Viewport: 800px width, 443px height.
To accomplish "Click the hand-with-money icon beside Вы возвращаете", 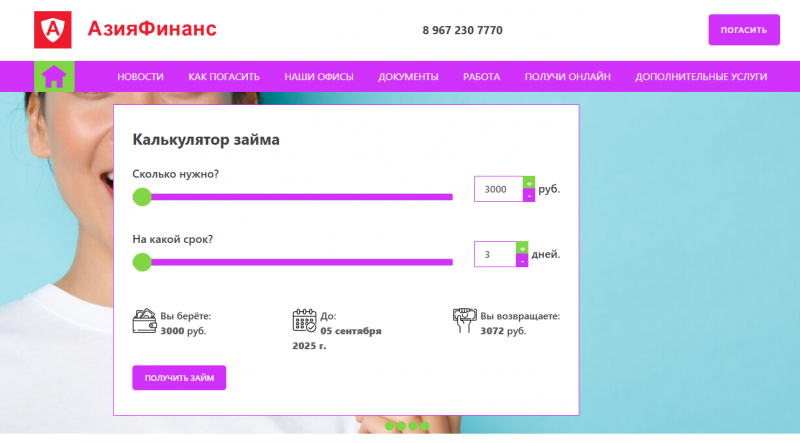I will 464,321.
